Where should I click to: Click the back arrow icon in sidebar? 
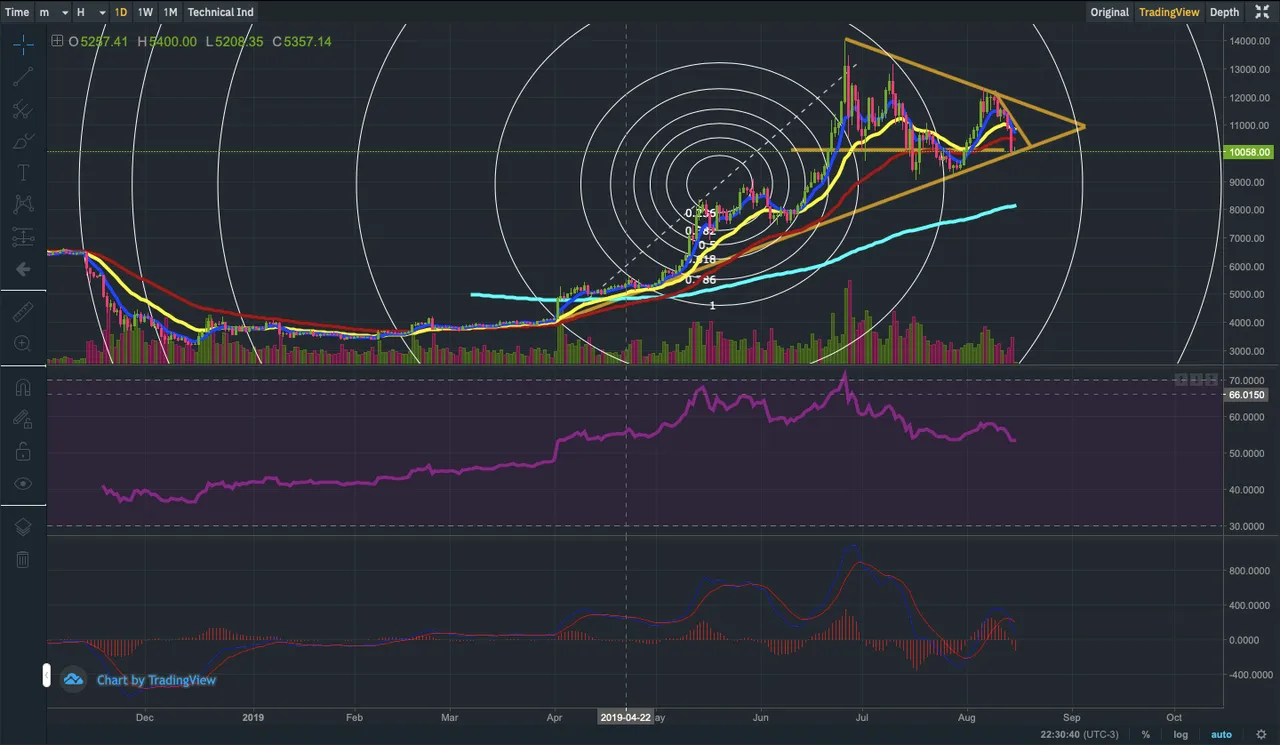click(x=23, y=269)
